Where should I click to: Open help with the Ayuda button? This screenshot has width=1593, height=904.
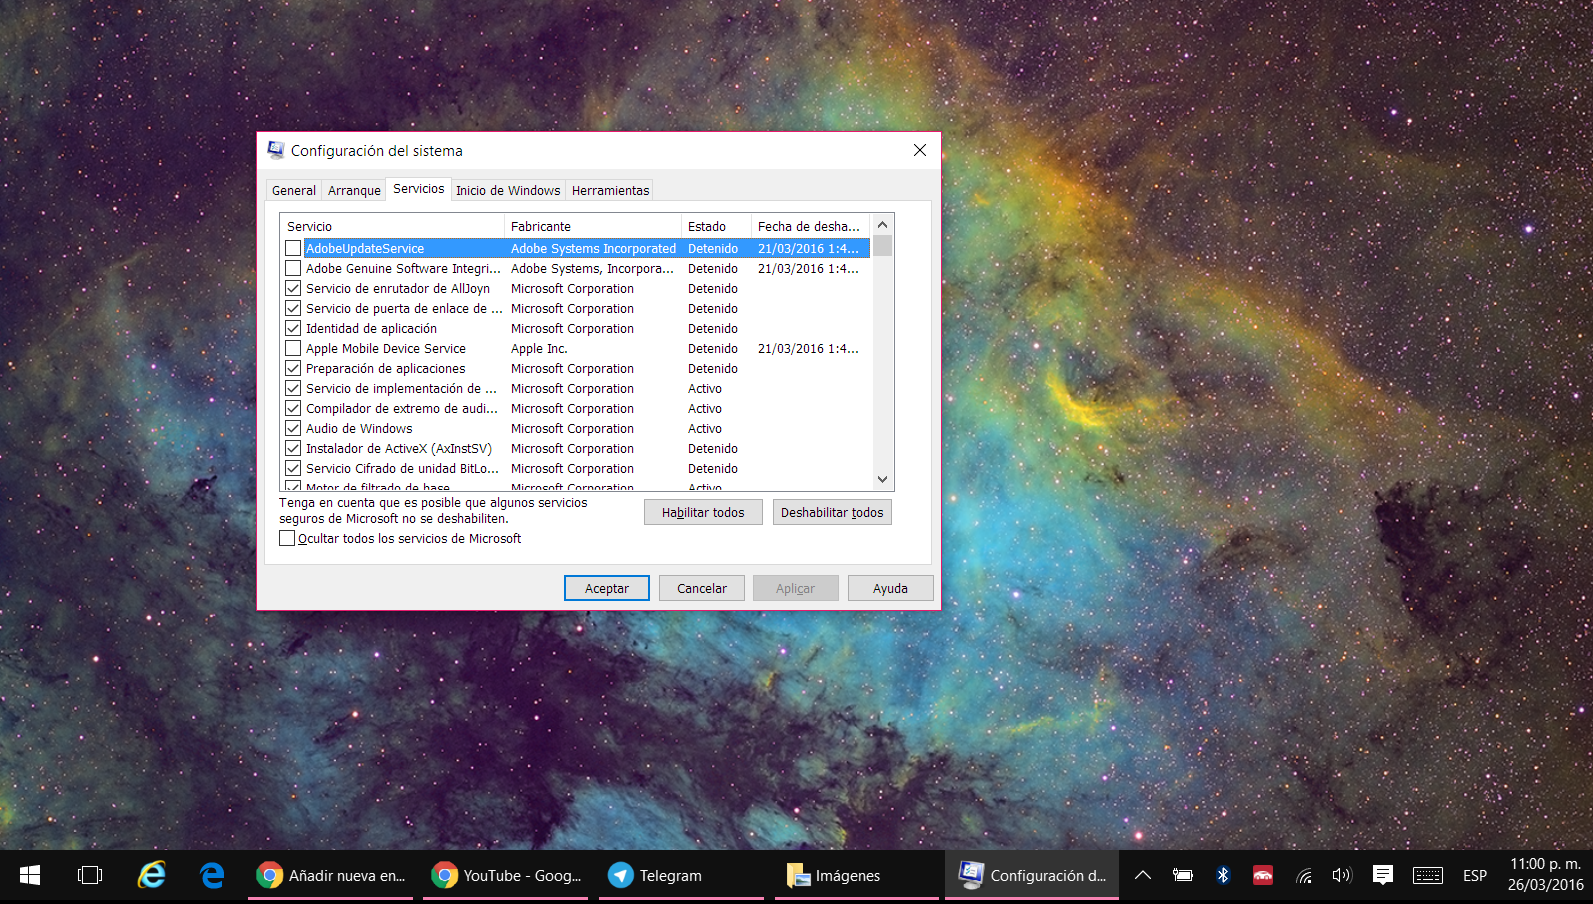click(x=890, y=588)
